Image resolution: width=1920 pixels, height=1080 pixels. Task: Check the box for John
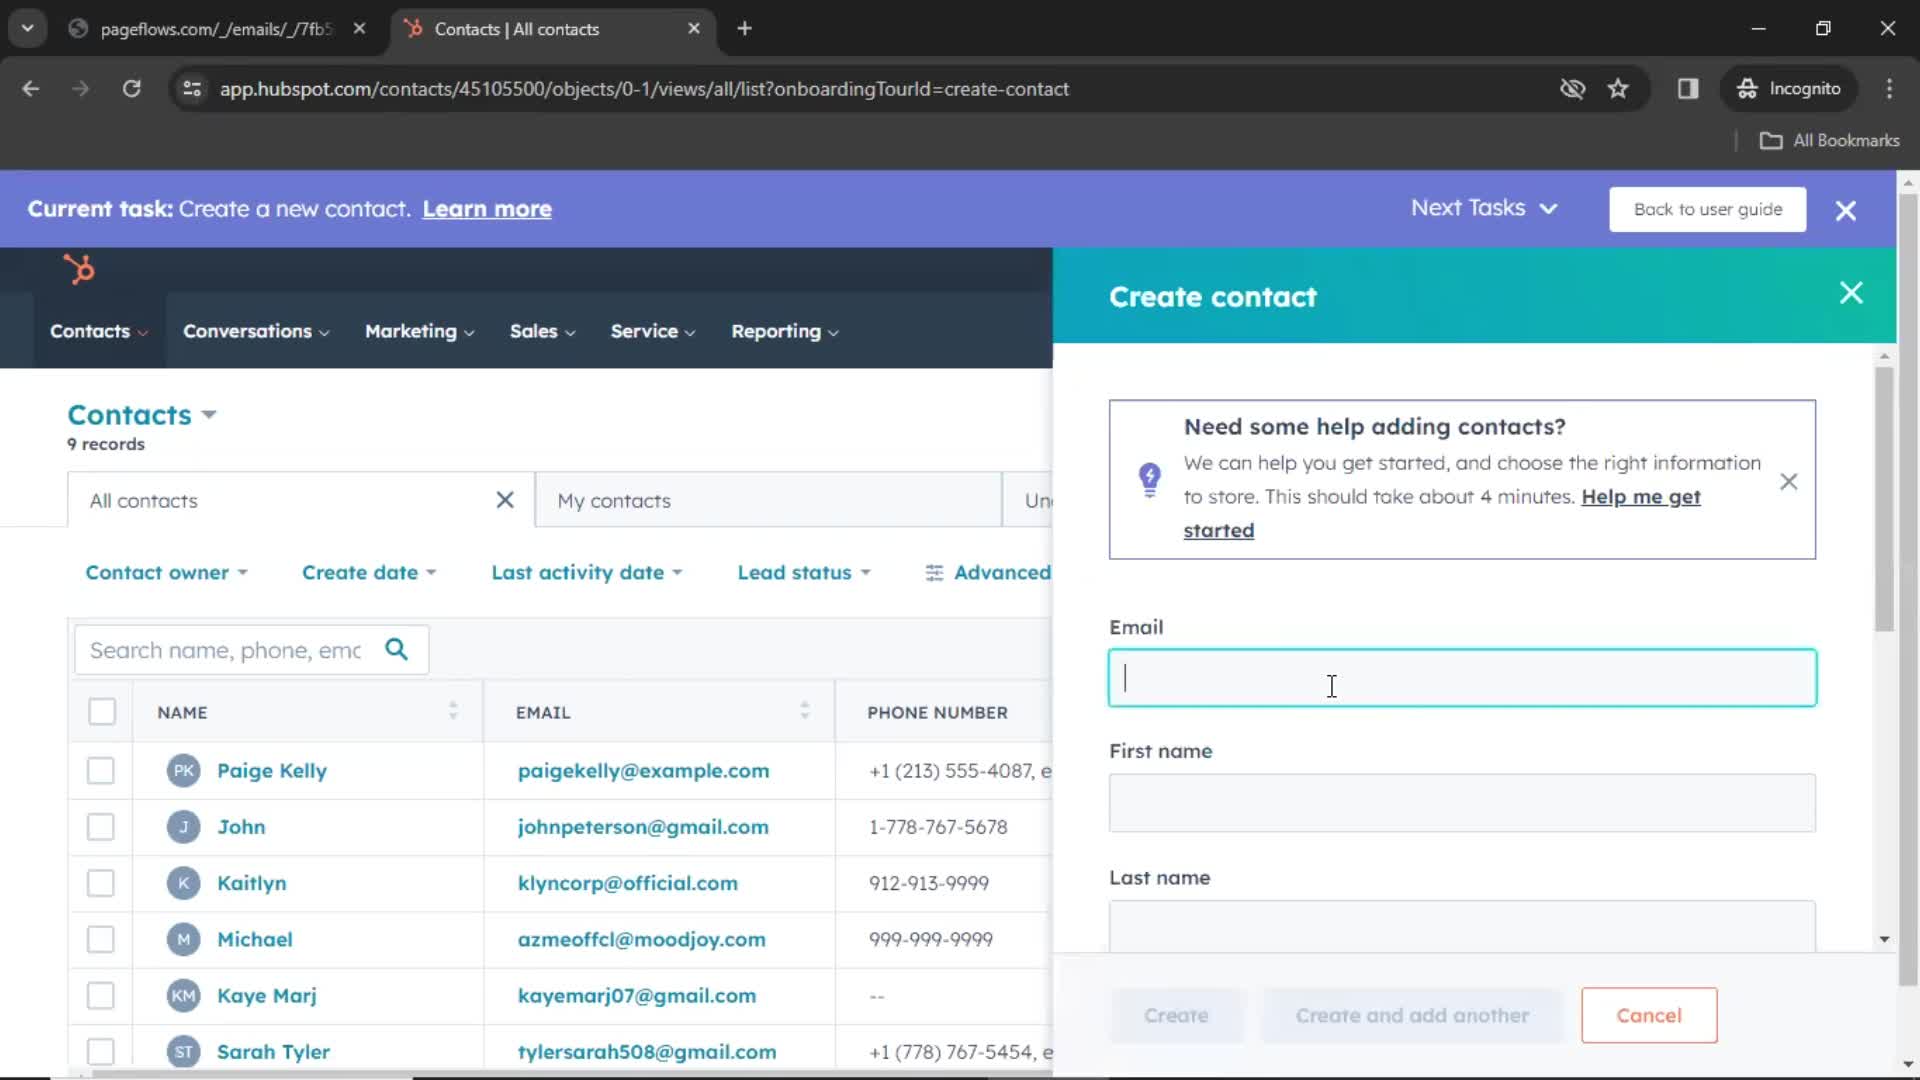[x=101, y=827]
